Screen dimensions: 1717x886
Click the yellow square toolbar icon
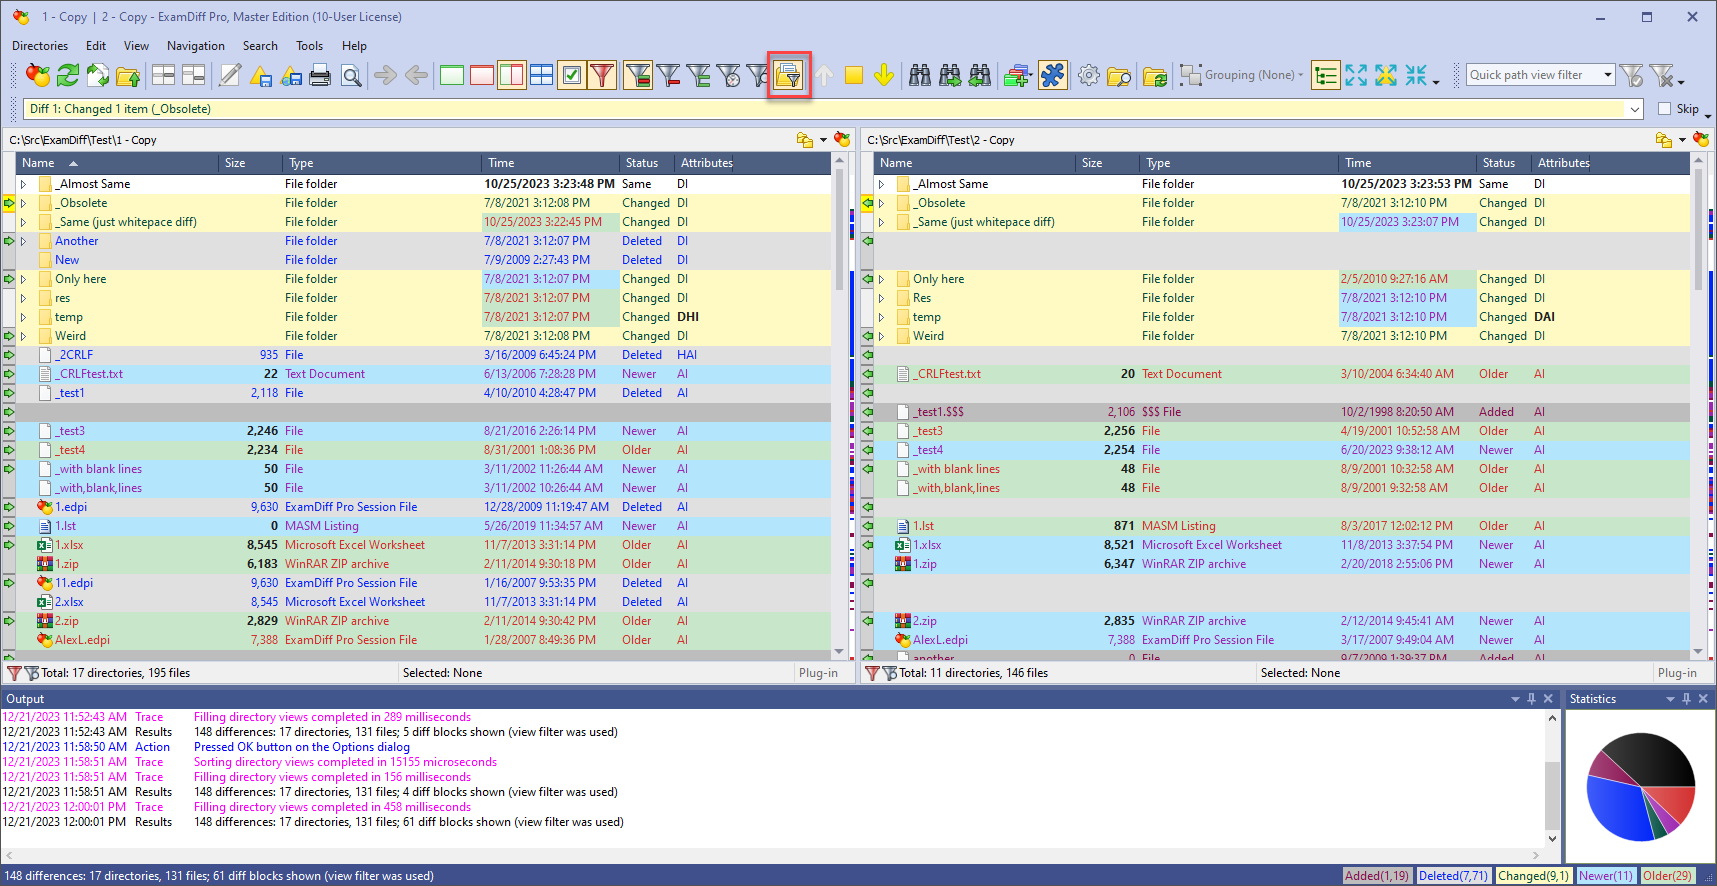point(854,75)
